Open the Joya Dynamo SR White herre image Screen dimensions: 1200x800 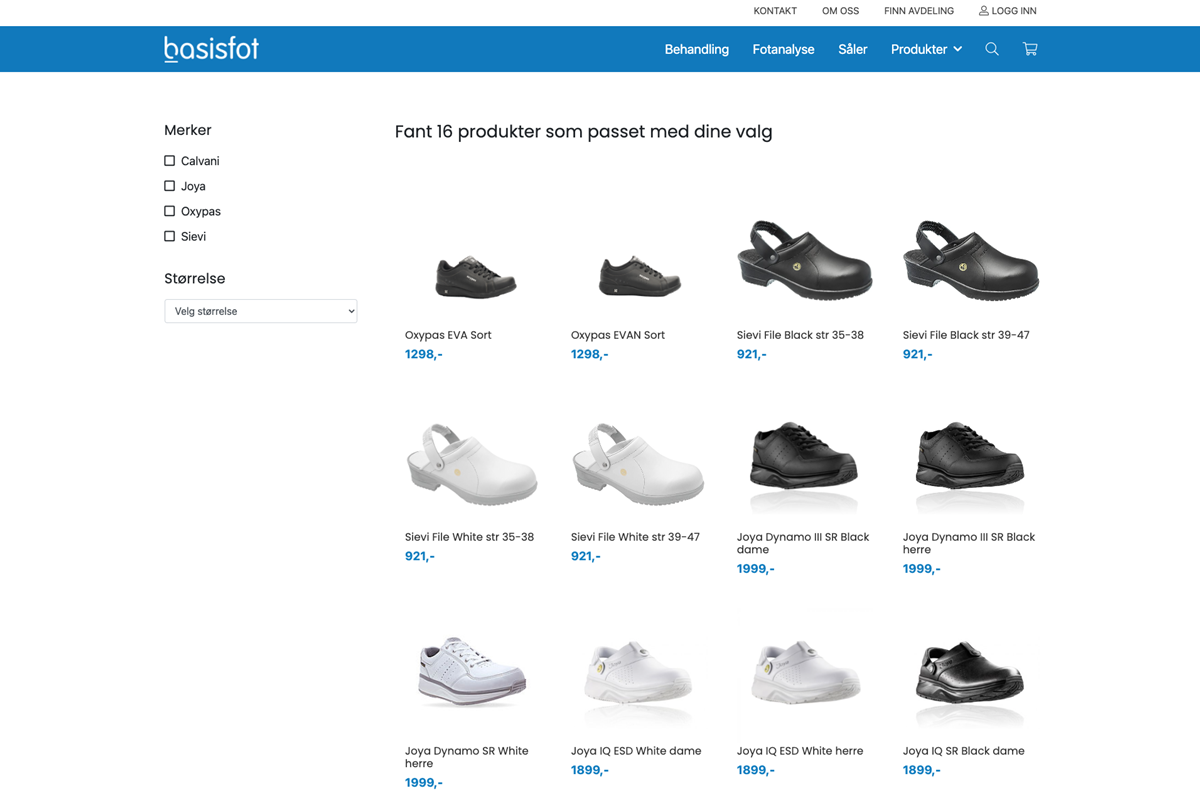pos(472,672)
